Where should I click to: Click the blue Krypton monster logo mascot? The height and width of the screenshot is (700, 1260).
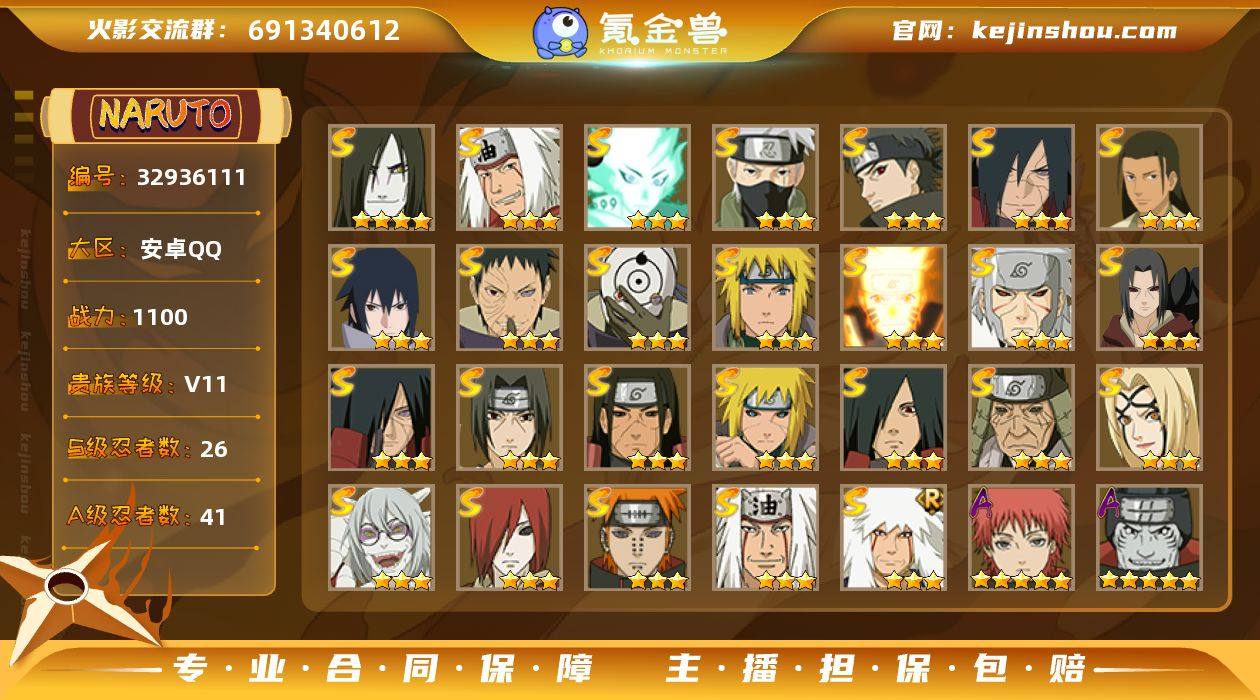(x=559, y=31)
